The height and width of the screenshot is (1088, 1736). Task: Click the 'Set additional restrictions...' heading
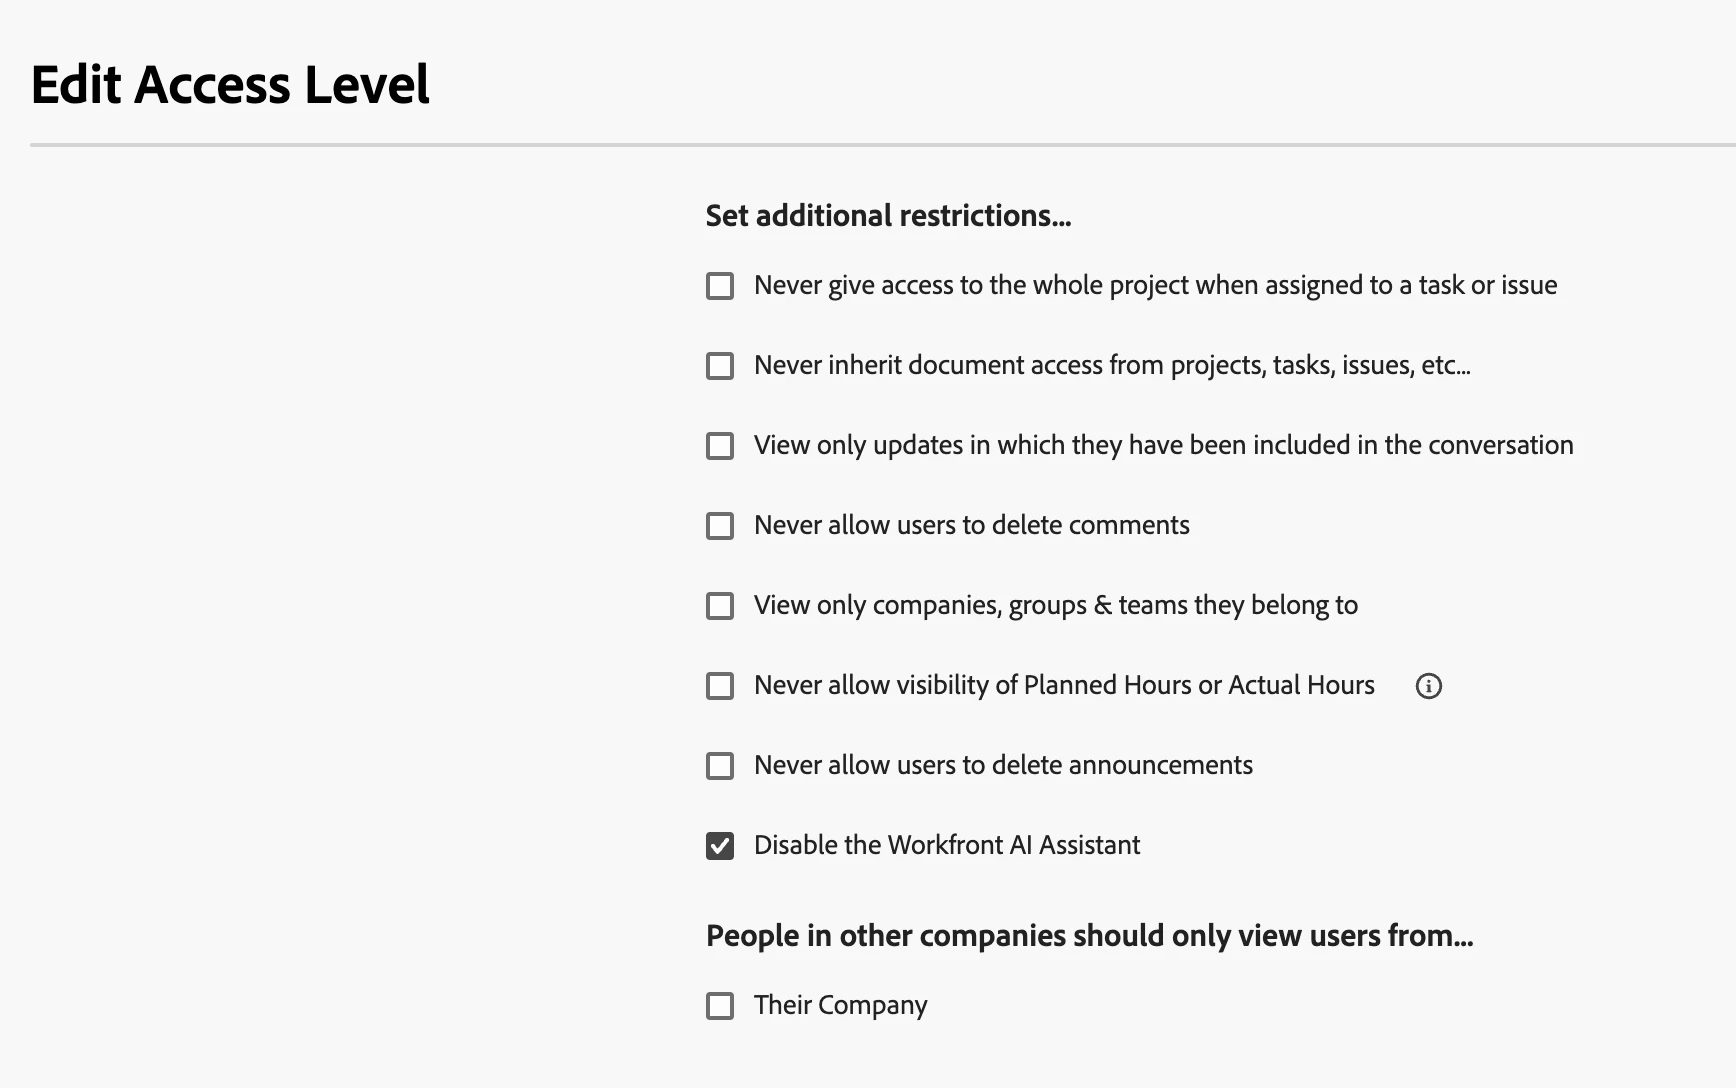(x=888, y=216)
